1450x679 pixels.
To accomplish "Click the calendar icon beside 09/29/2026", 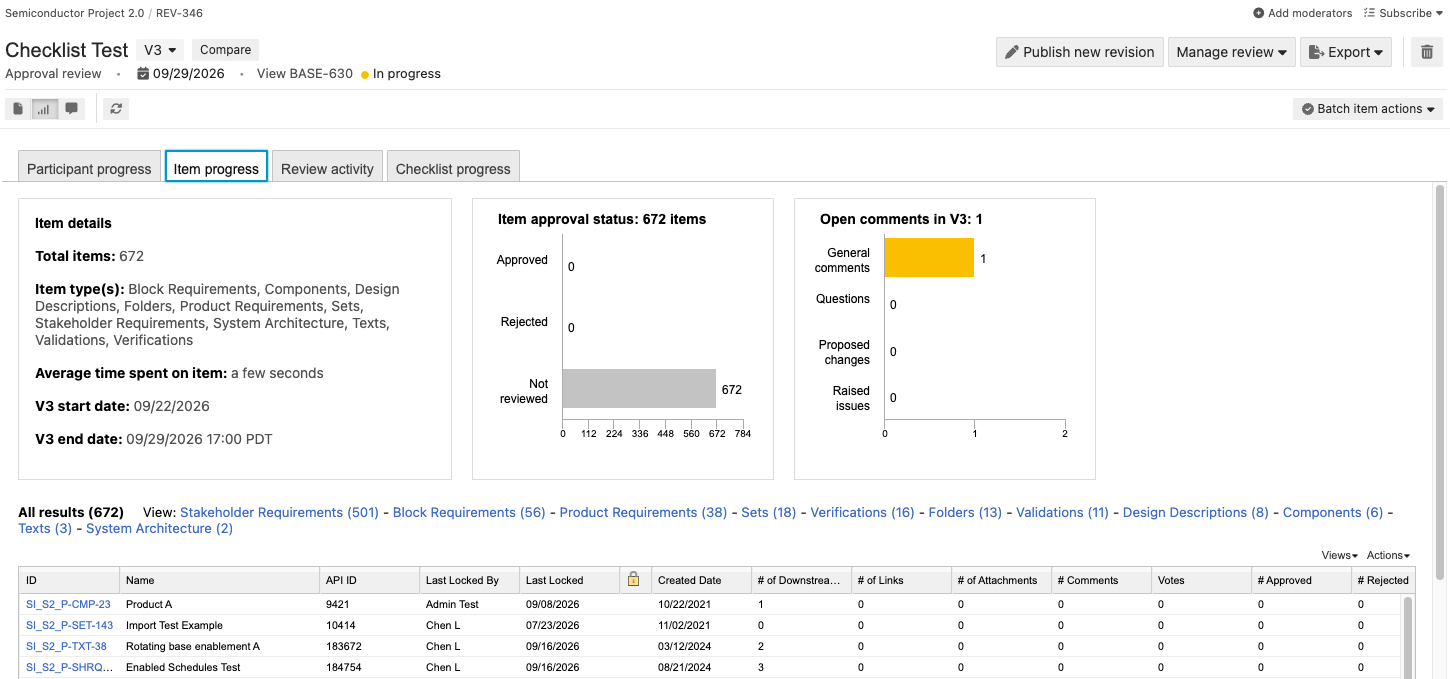I will [143, 73].
